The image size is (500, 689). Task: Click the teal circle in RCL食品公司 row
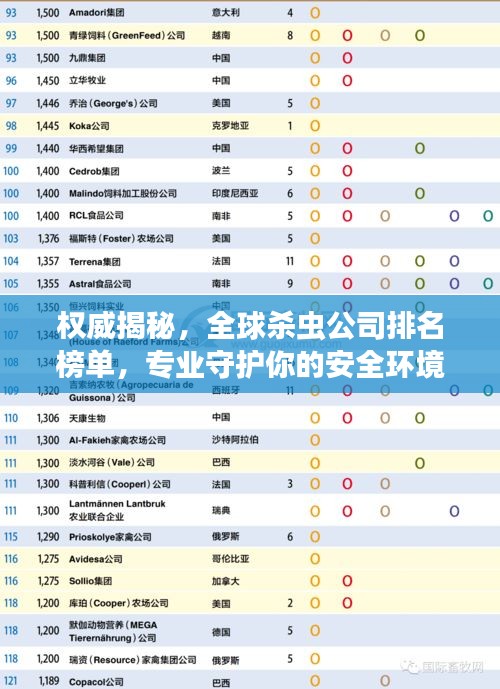(x=488, y=216)
